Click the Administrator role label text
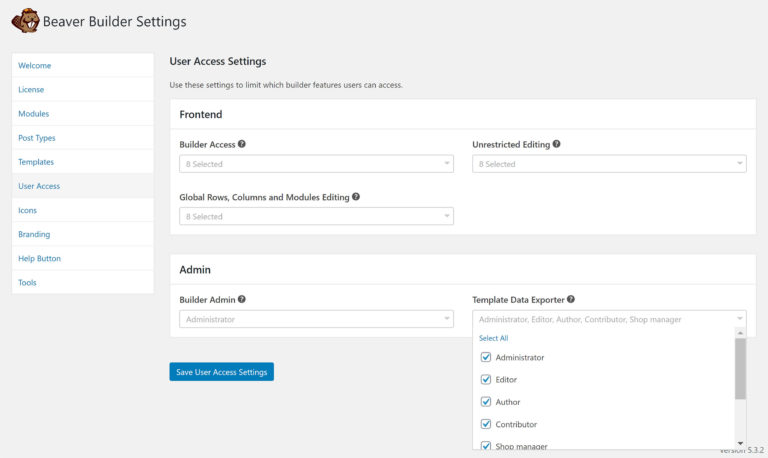Viewport: 768px width, 458px height. point(520,357)
